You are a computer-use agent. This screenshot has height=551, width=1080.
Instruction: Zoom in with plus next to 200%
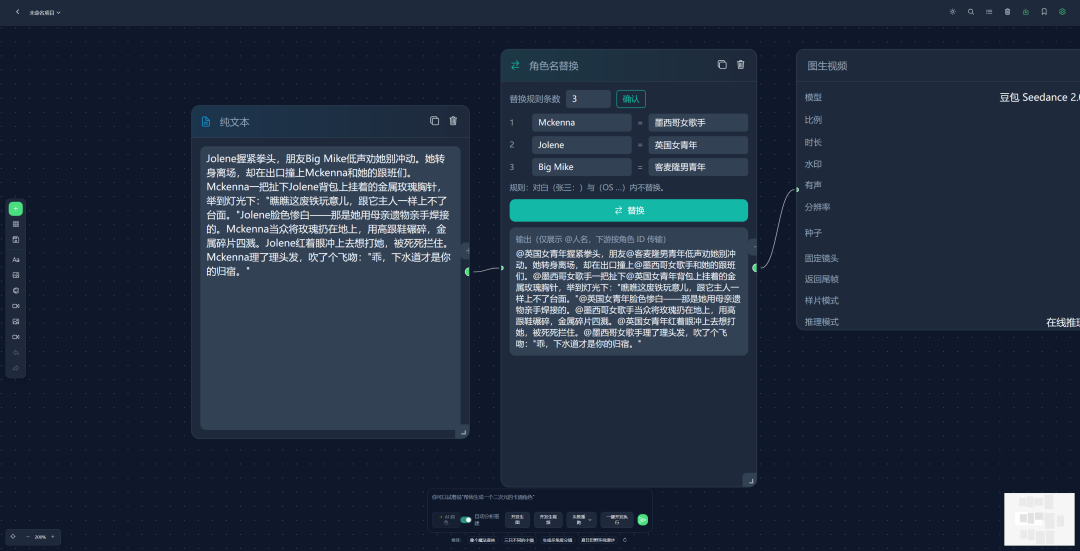point(52,537)
